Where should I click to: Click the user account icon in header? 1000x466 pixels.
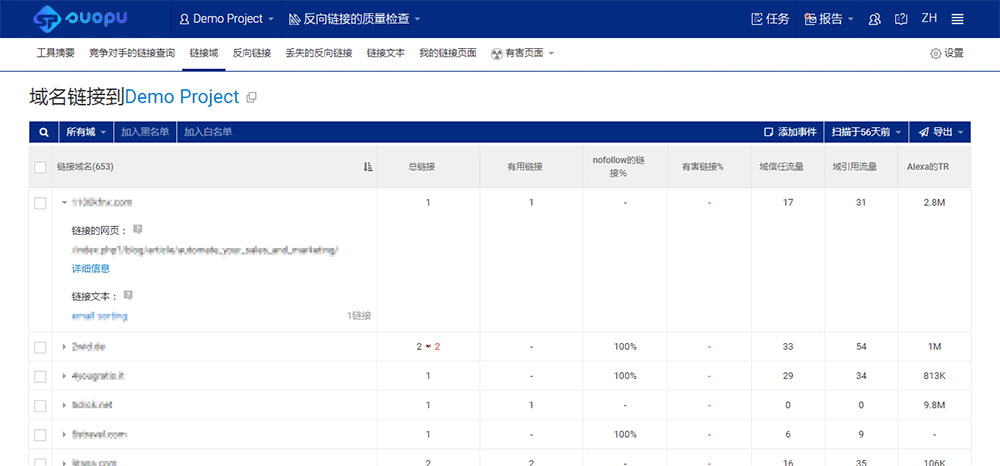(x=875, y=19)
